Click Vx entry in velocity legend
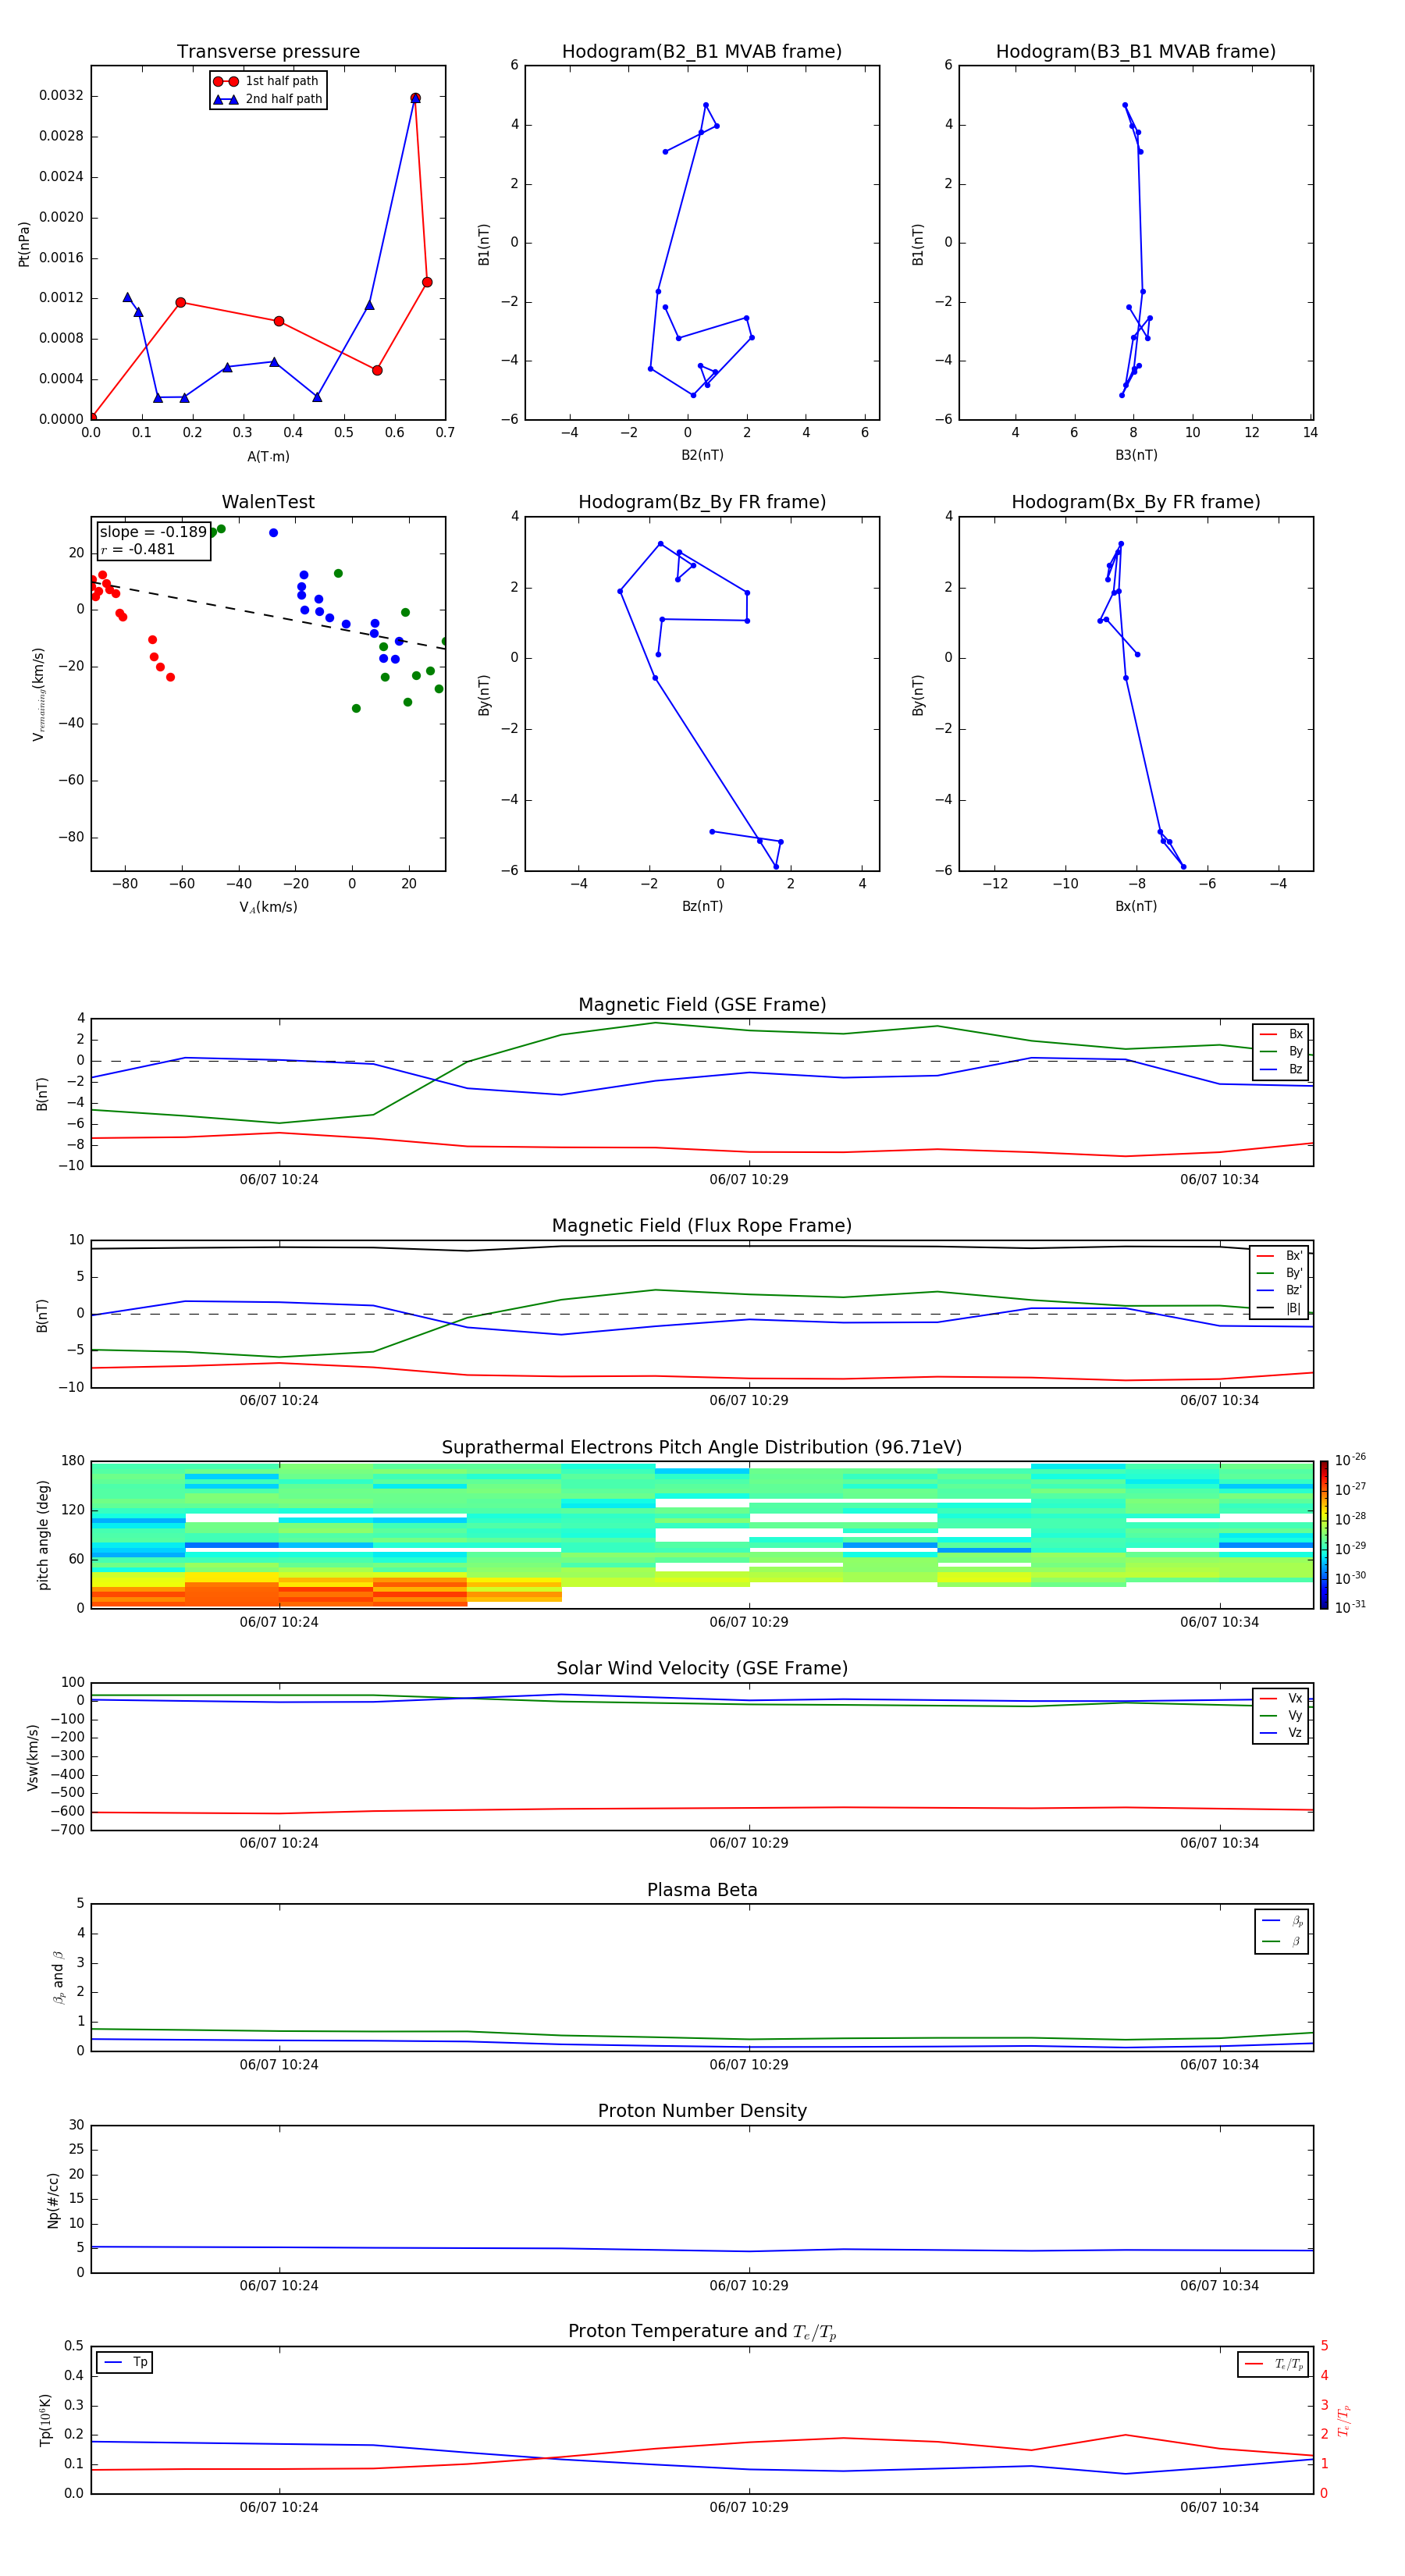 point(1281,1699)
